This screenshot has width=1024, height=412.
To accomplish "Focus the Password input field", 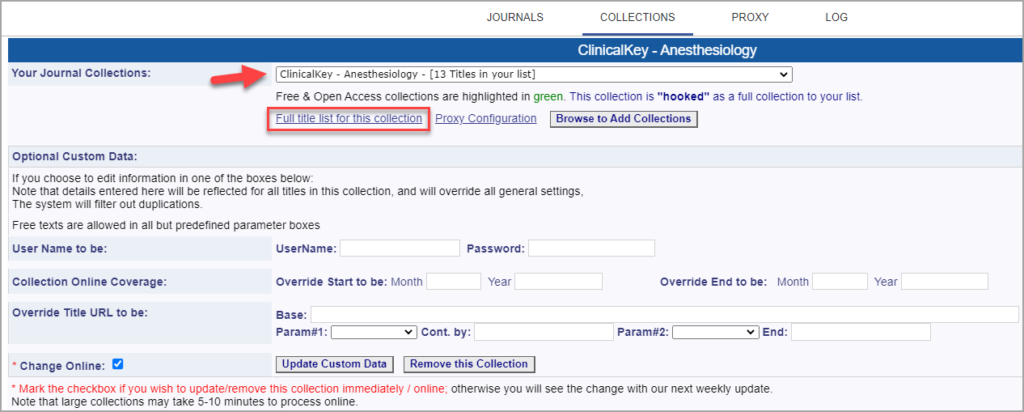I will 591,248.
